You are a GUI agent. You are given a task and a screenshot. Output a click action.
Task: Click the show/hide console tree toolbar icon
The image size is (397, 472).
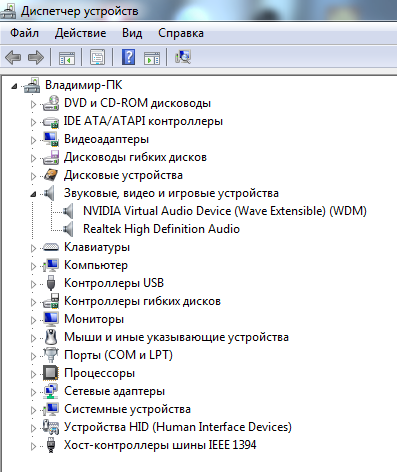[67, 58]
